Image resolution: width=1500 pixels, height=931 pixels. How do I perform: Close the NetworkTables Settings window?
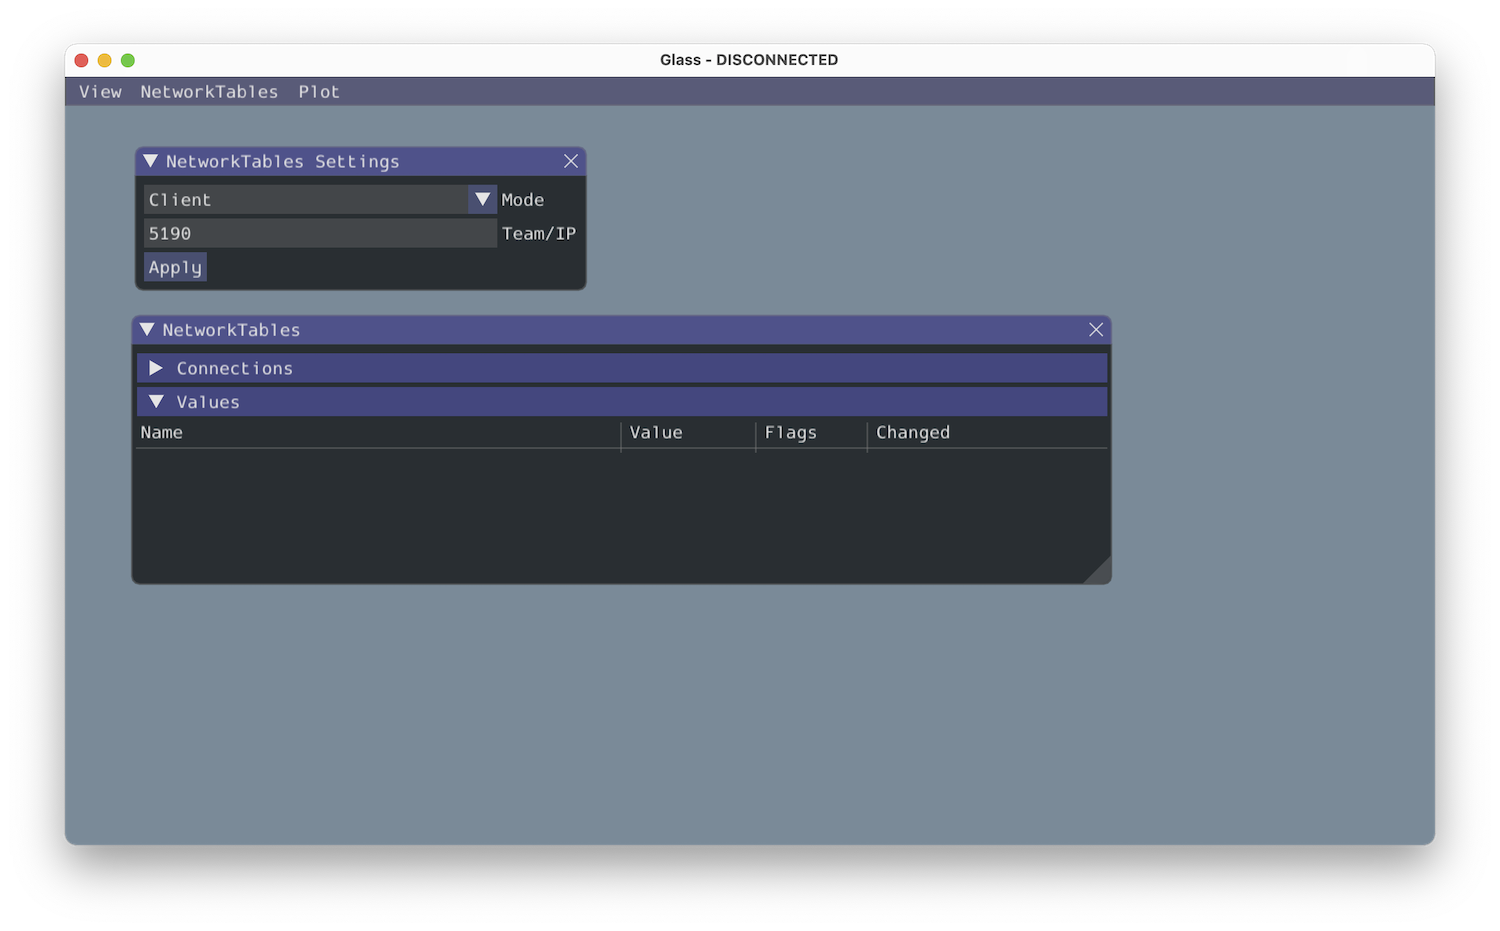click(x=571, y=161)
